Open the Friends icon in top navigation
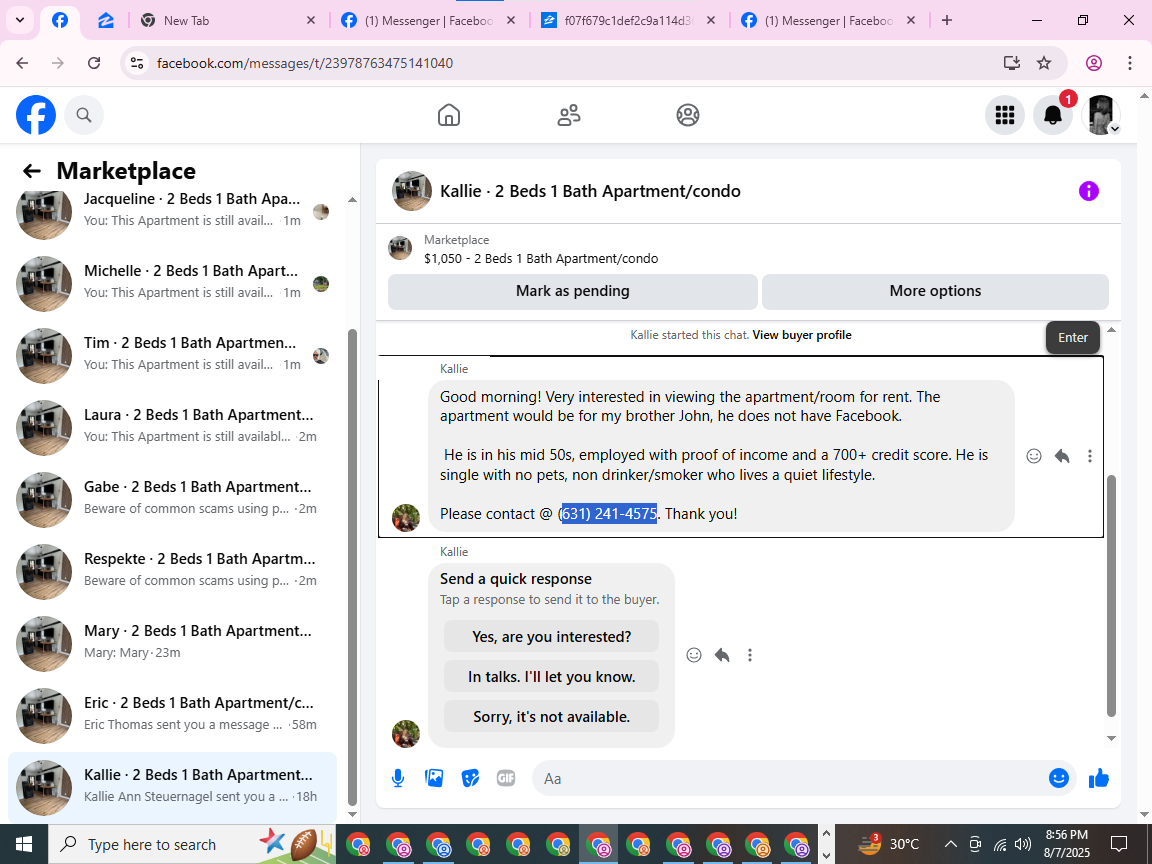1152x864 pixels. pos(569,115)
